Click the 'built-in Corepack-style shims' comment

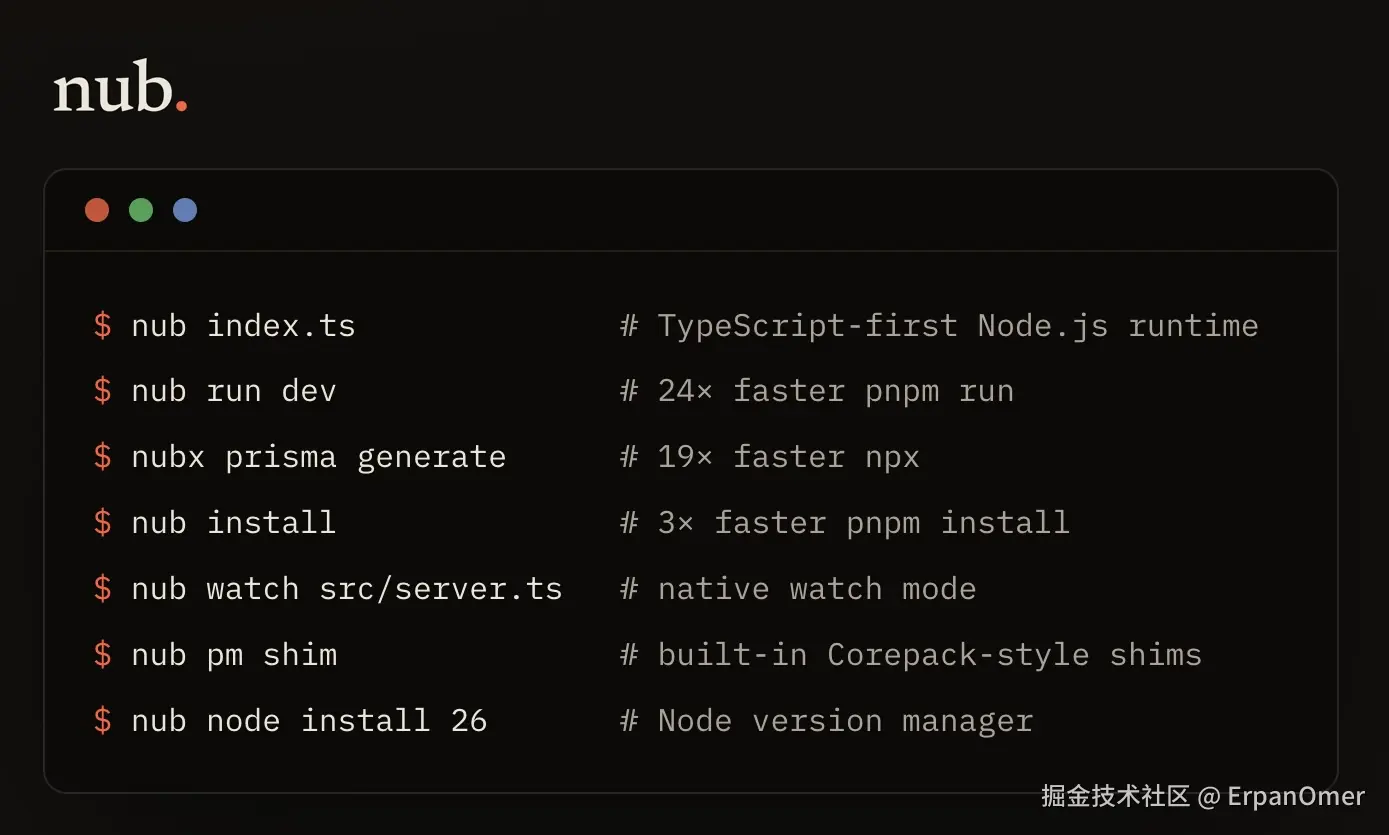930,655
